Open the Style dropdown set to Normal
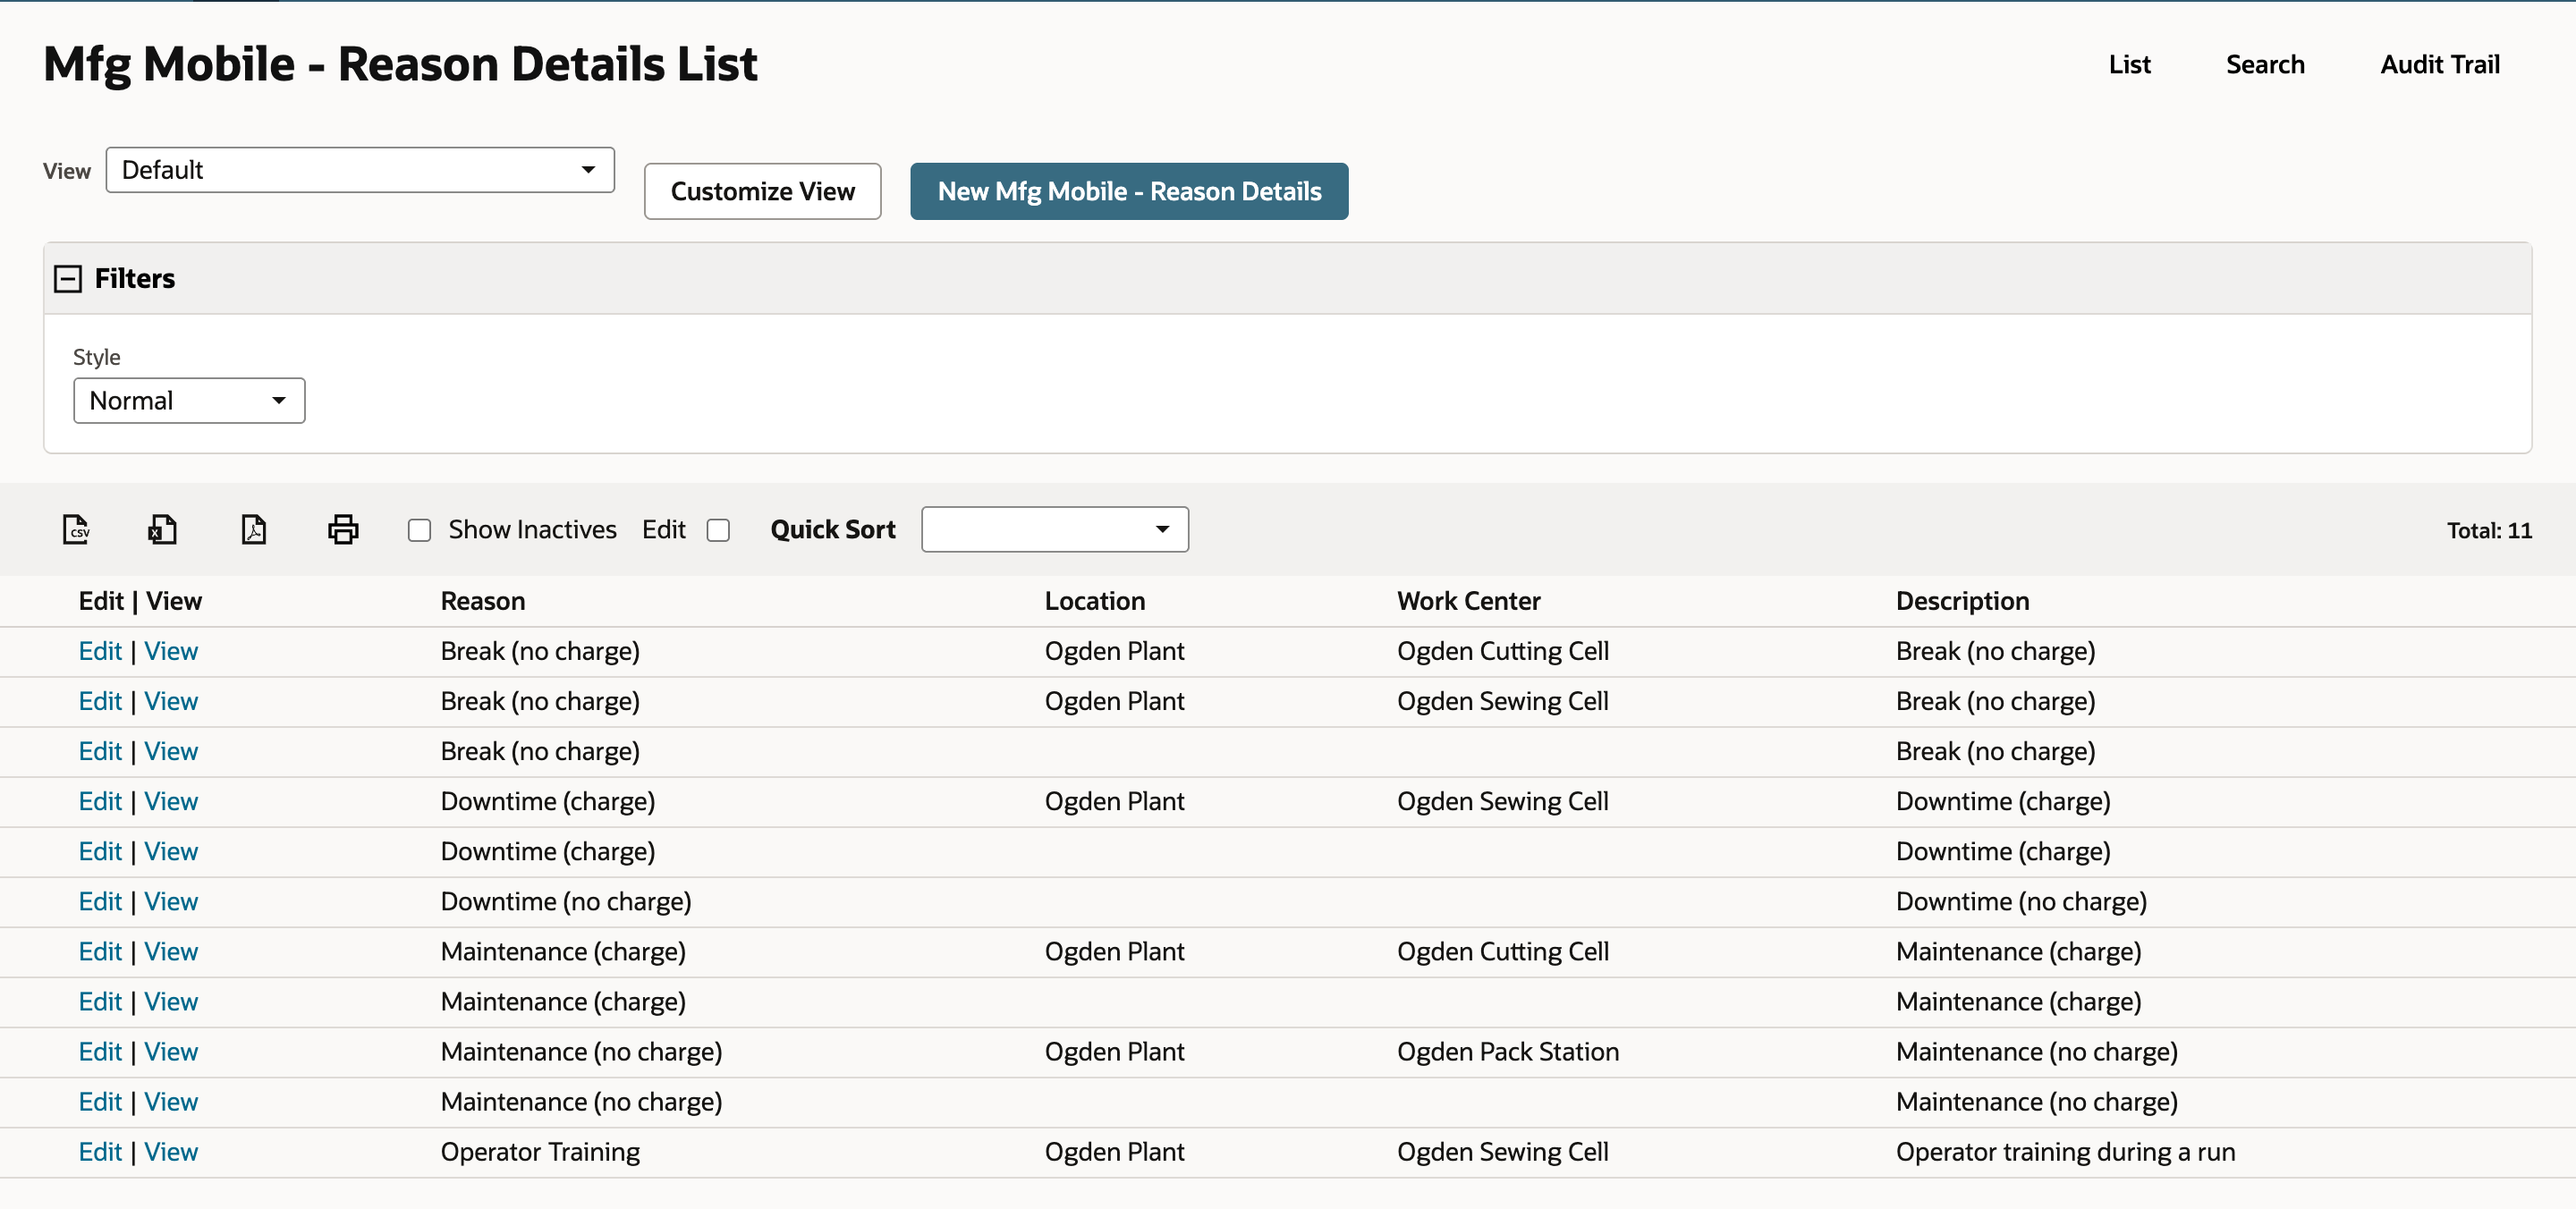2576x1209 pixels. click(189, 400)
